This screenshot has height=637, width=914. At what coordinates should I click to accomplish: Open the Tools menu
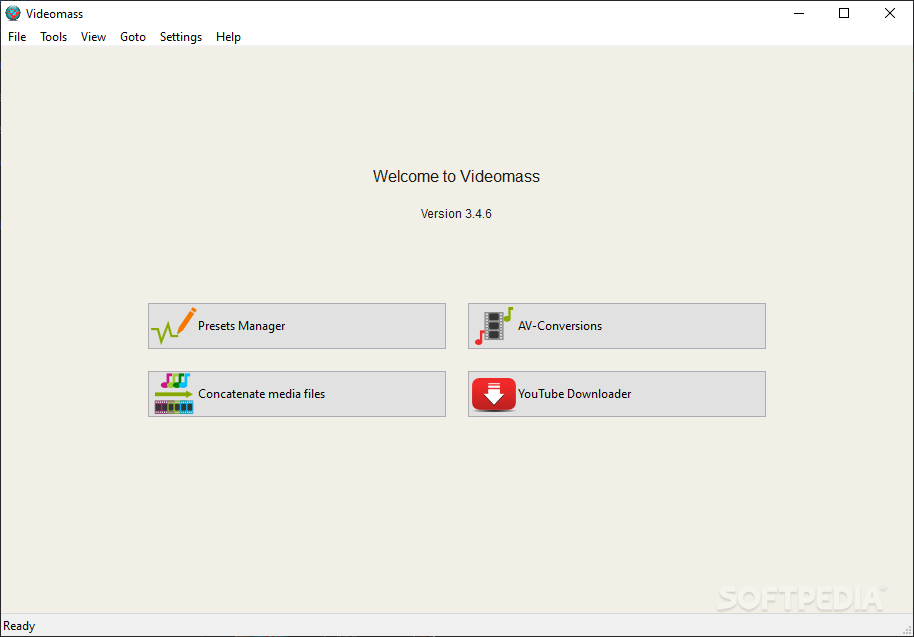[x=54, y=37]
